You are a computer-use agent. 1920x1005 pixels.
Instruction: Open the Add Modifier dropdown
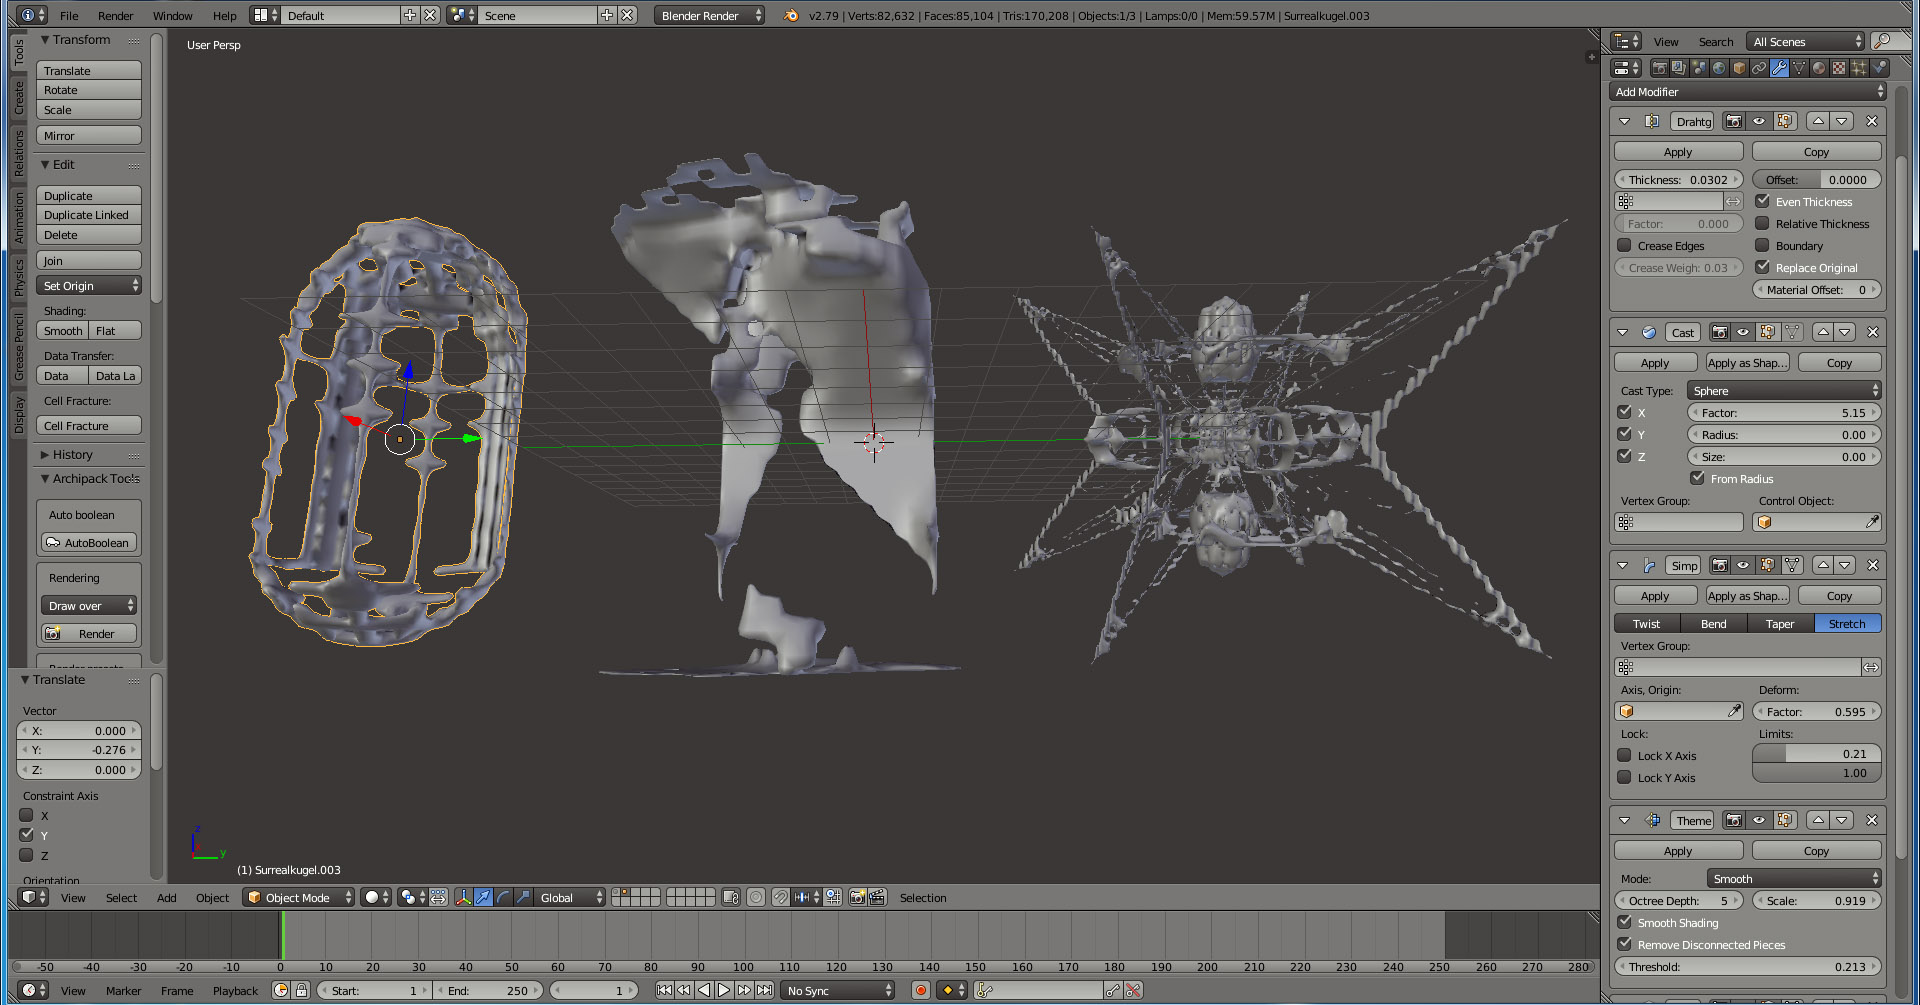tap(1748, 92)
